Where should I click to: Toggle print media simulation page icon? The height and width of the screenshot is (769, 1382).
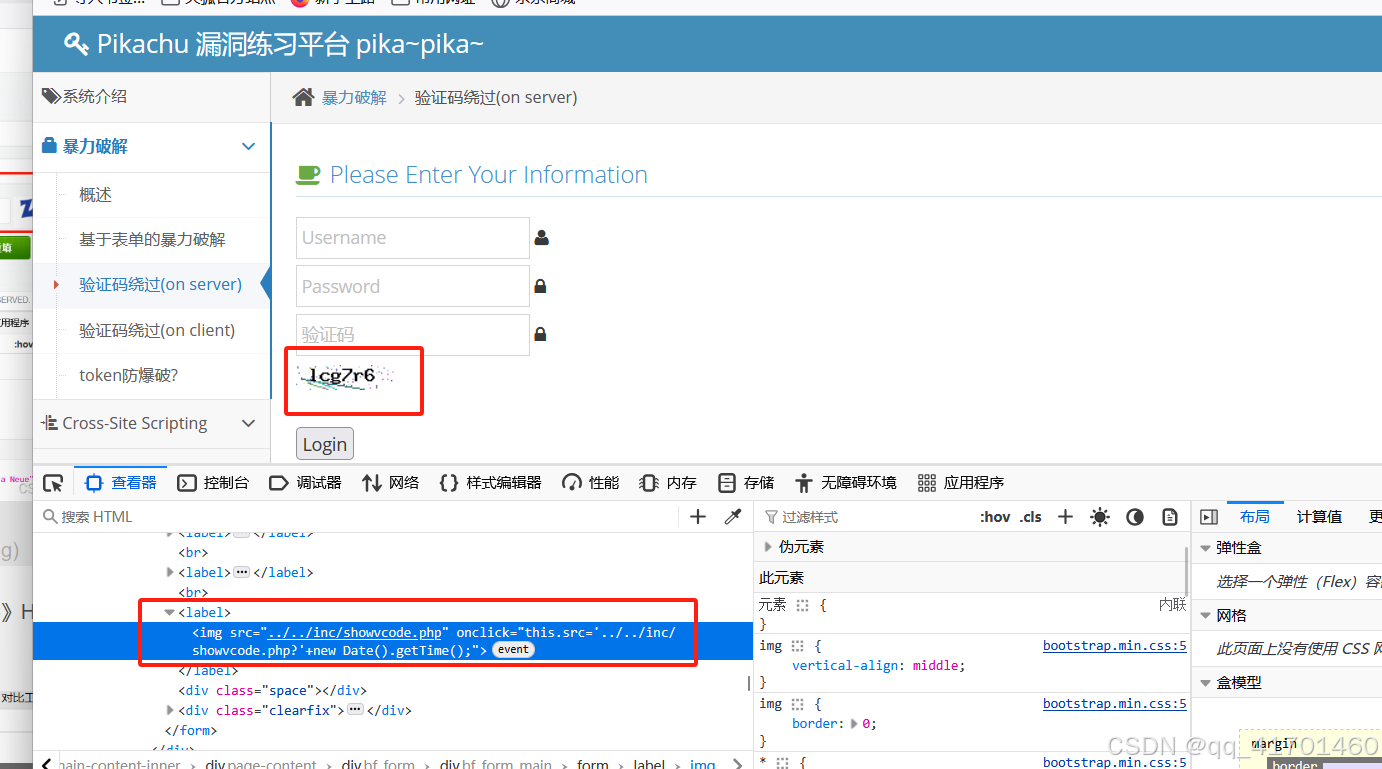[x=1170, y=517]
